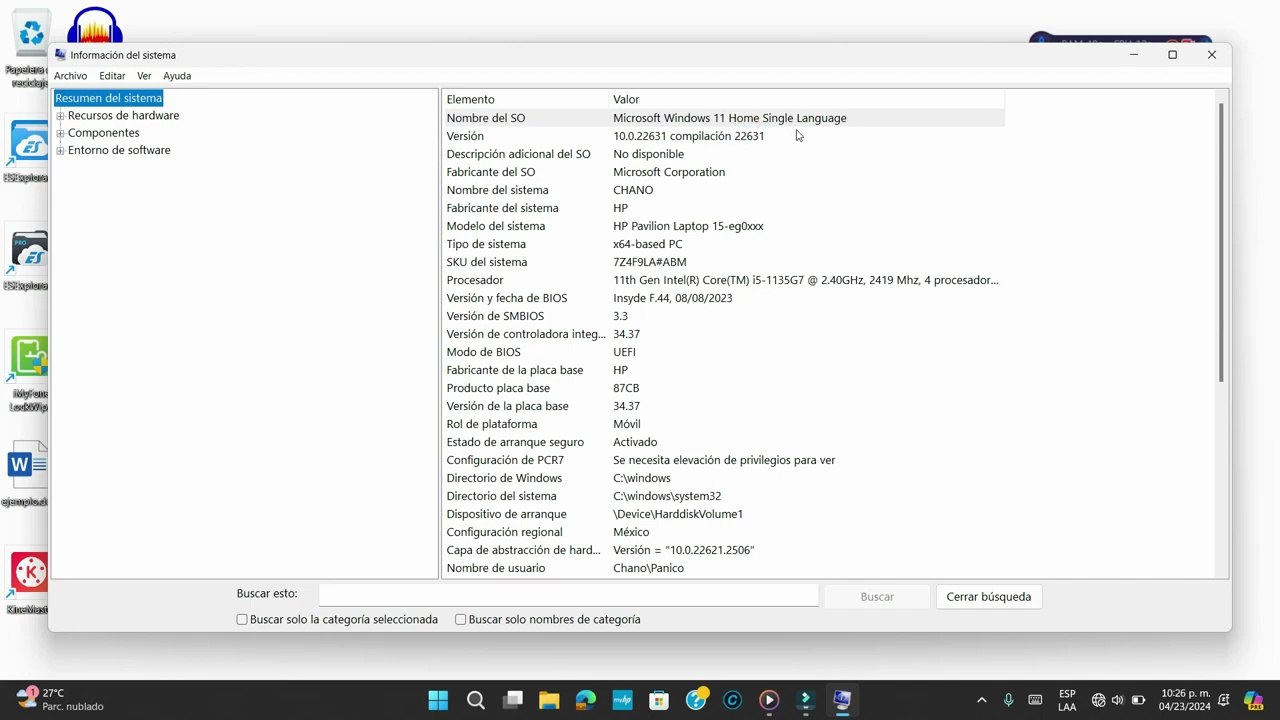Click the greyed Buscar button
1280x720 pixels.
click(877, 597)
